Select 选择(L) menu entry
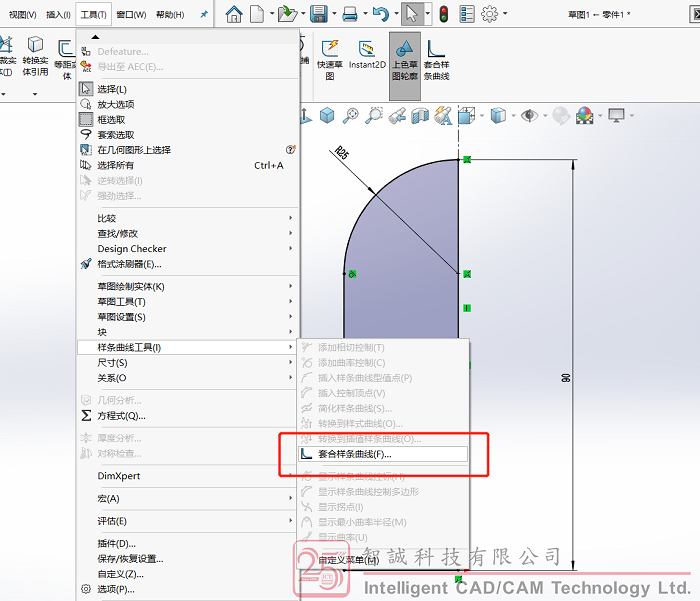The image size is (700, 601). (x=188, y=89)
